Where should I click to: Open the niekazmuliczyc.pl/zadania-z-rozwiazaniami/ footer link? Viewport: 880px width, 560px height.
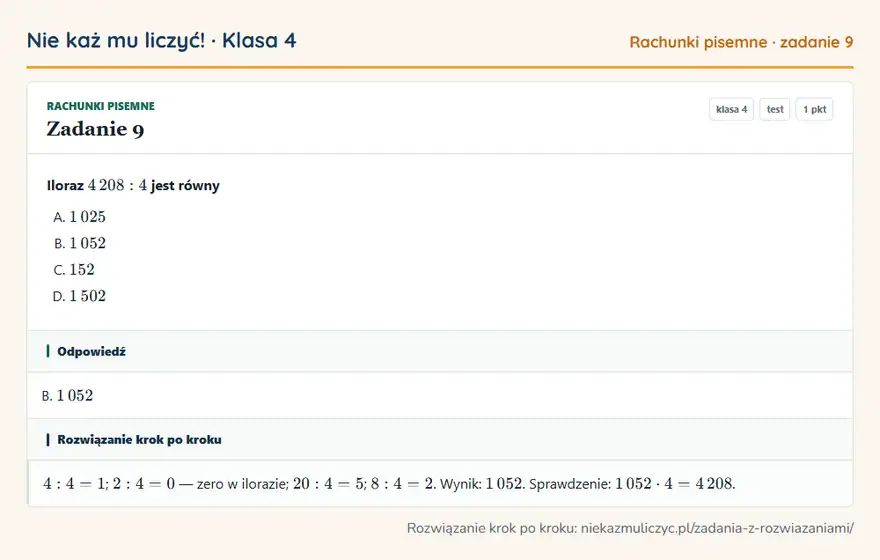(x=717, y=528)
